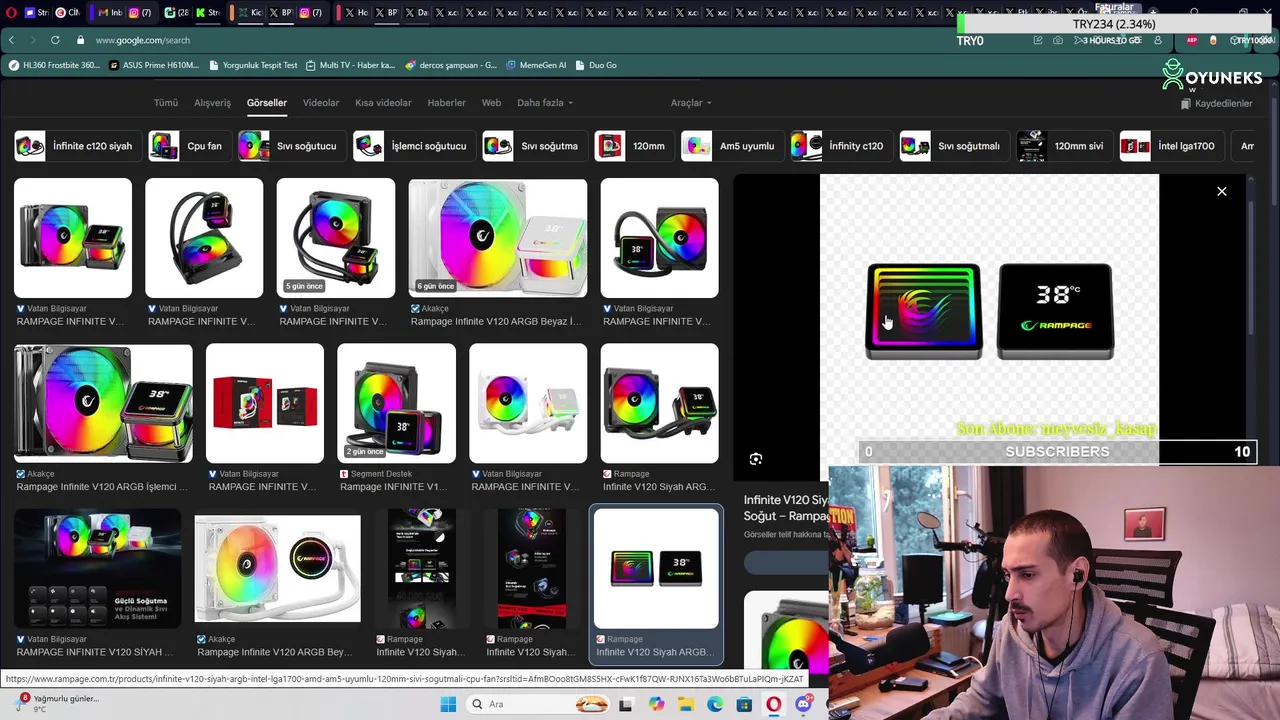Switch to the Alışveriş search tab
The height and width of the screenshot is (720, 1280).
tap(212, 103)
